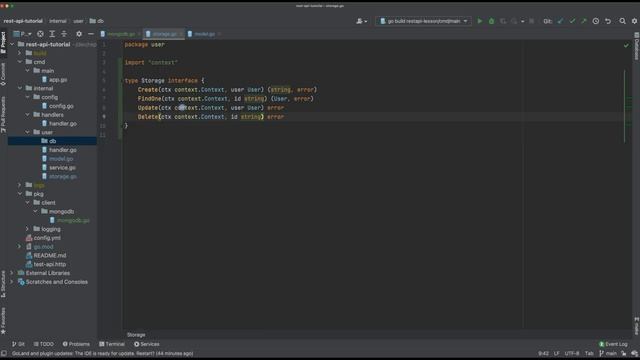640x360 pixels.
Task: Open the Git tool window at bottom
Action: [18, 344]
